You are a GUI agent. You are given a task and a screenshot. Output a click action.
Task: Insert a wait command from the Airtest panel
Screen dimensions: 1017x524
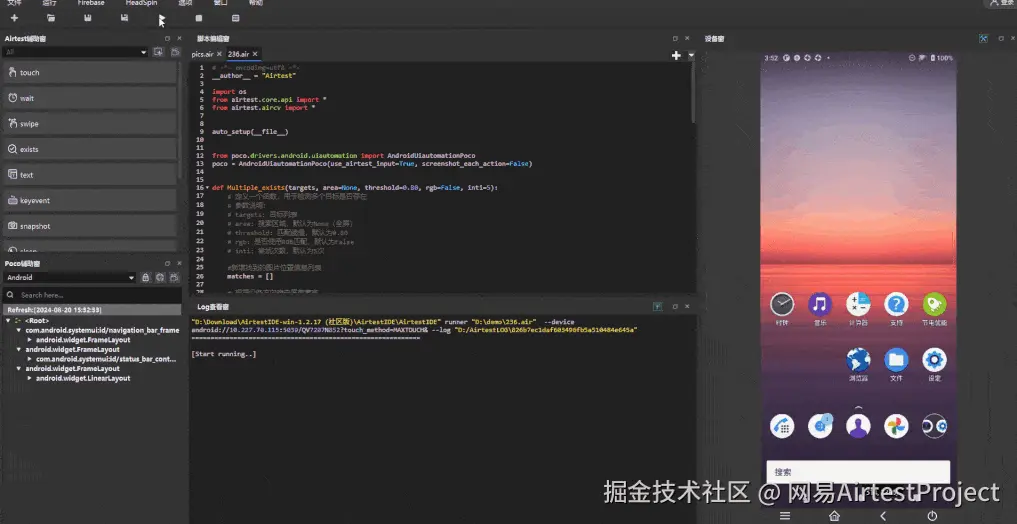90,98
